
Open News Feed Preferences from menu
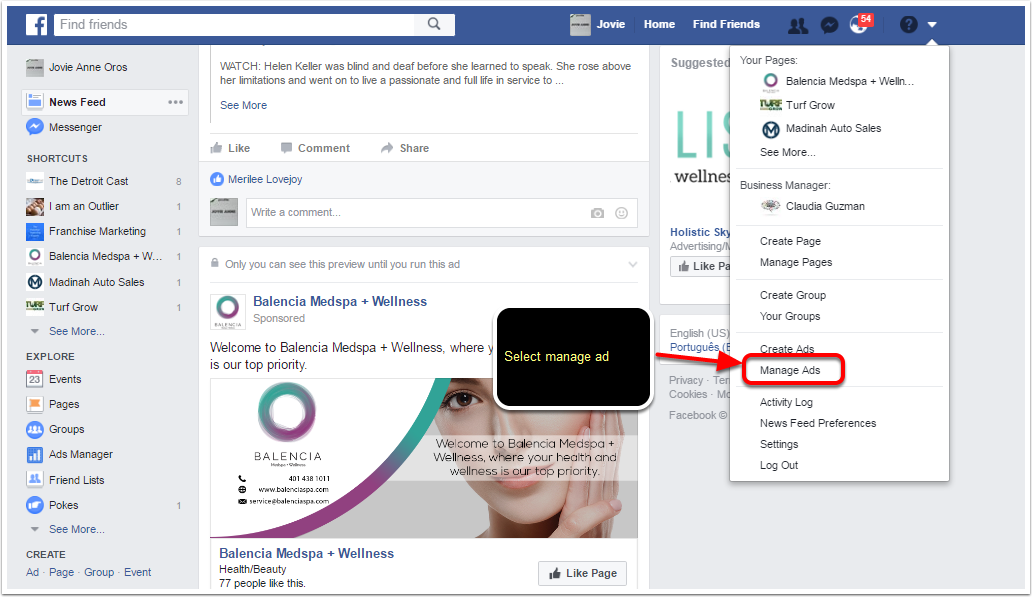pos(818,423)
